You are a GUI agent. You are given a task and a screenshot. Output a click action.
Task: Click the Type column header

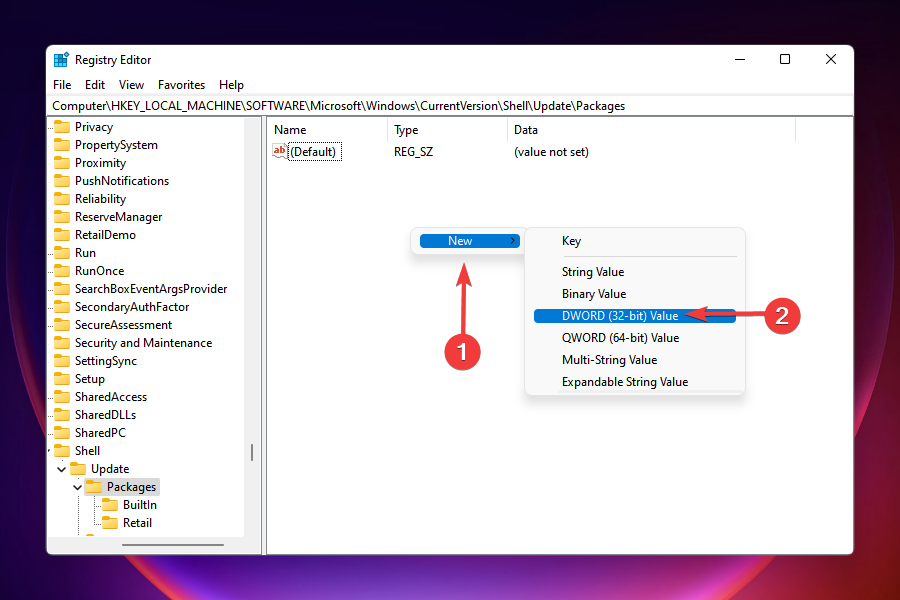406,130
